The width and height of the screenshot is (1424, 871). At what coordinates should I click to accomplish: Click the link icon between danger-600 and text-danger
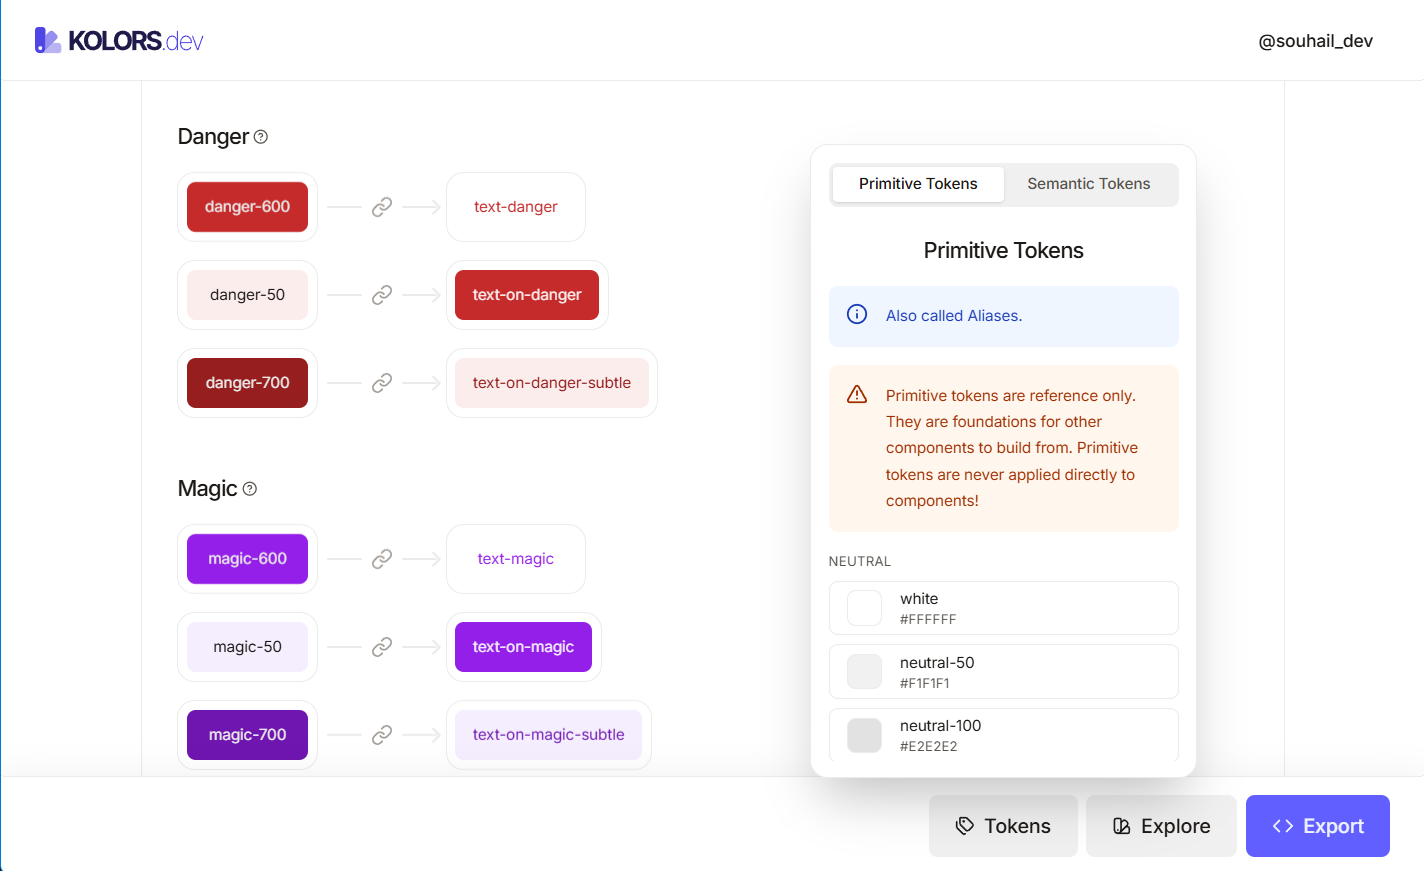(x=382, y=206)
